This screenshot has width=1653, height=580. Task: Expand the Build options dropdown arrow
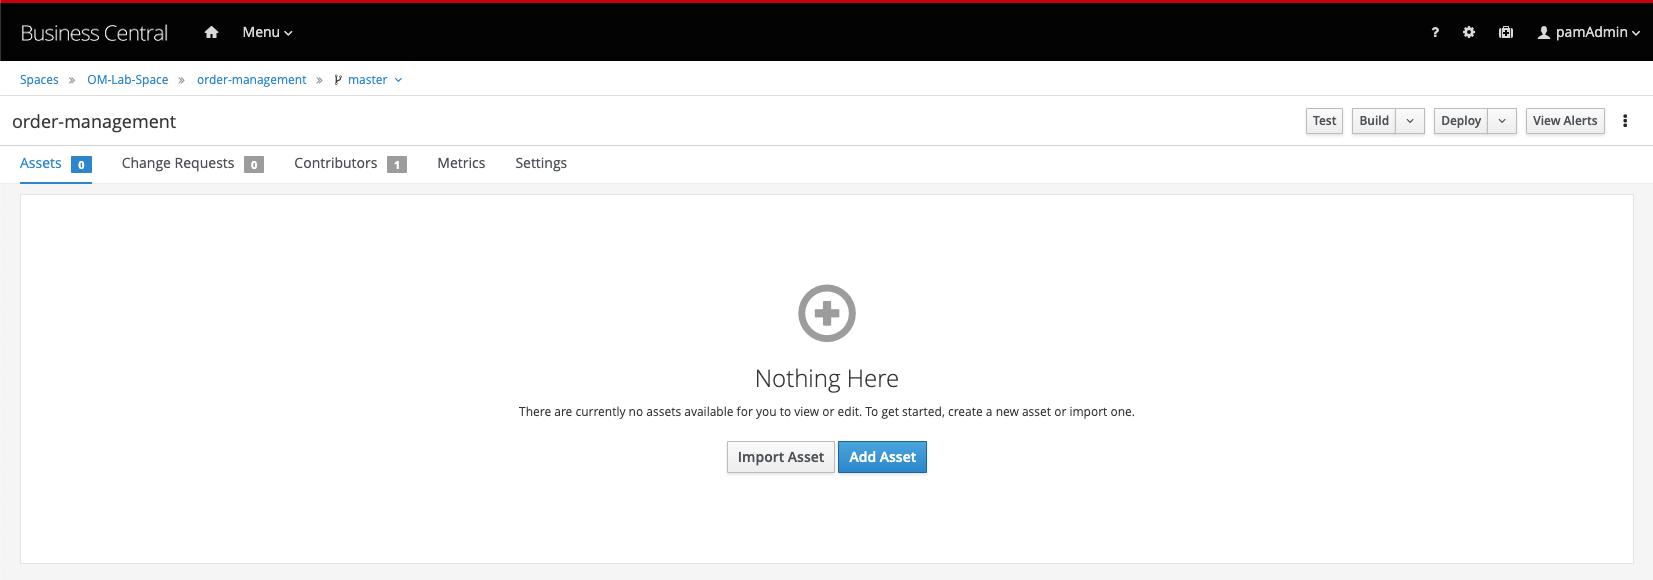coord(1410,121)
